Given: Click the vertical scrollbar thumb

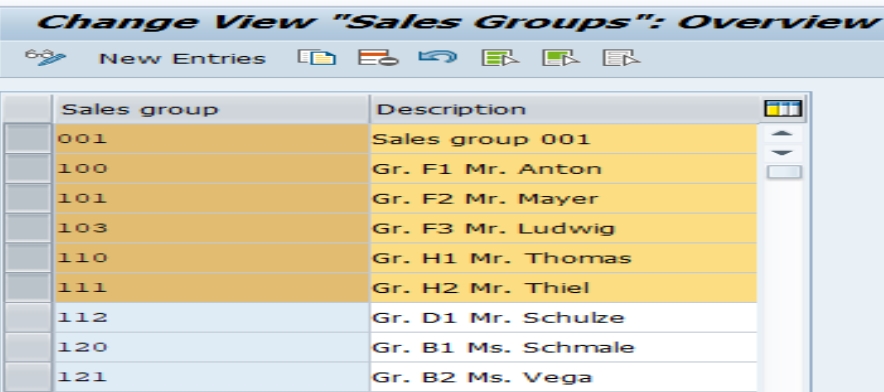Looking at the screenshot, I should click(784, 172).
